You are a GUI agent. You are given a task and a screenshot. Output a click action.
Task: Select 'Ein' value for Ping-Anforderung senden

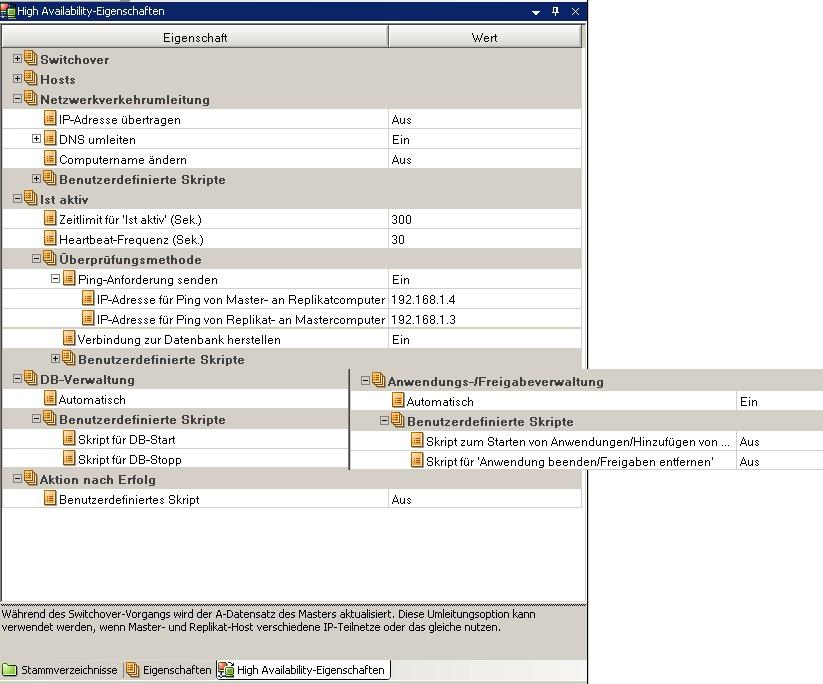[400, 279]
